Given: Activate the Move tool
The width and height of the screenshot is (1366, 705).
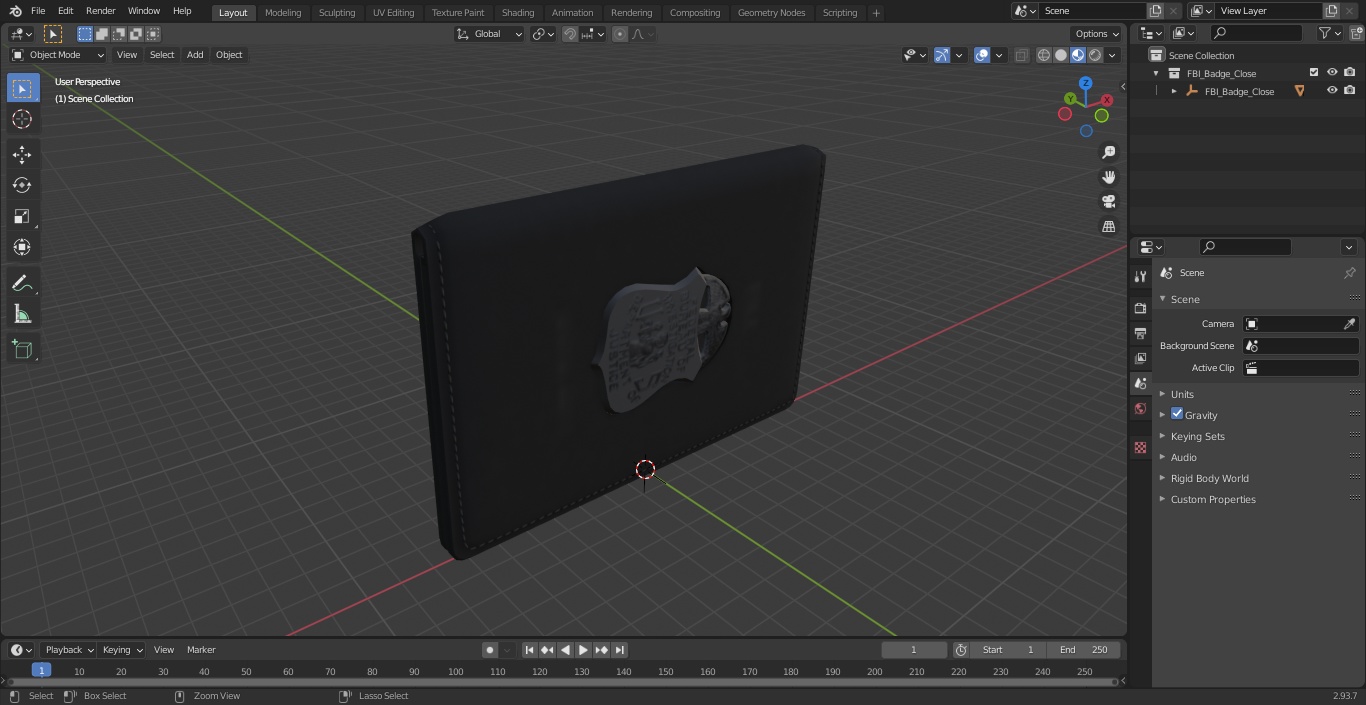Looking at the screenshot, I should 22,154.
